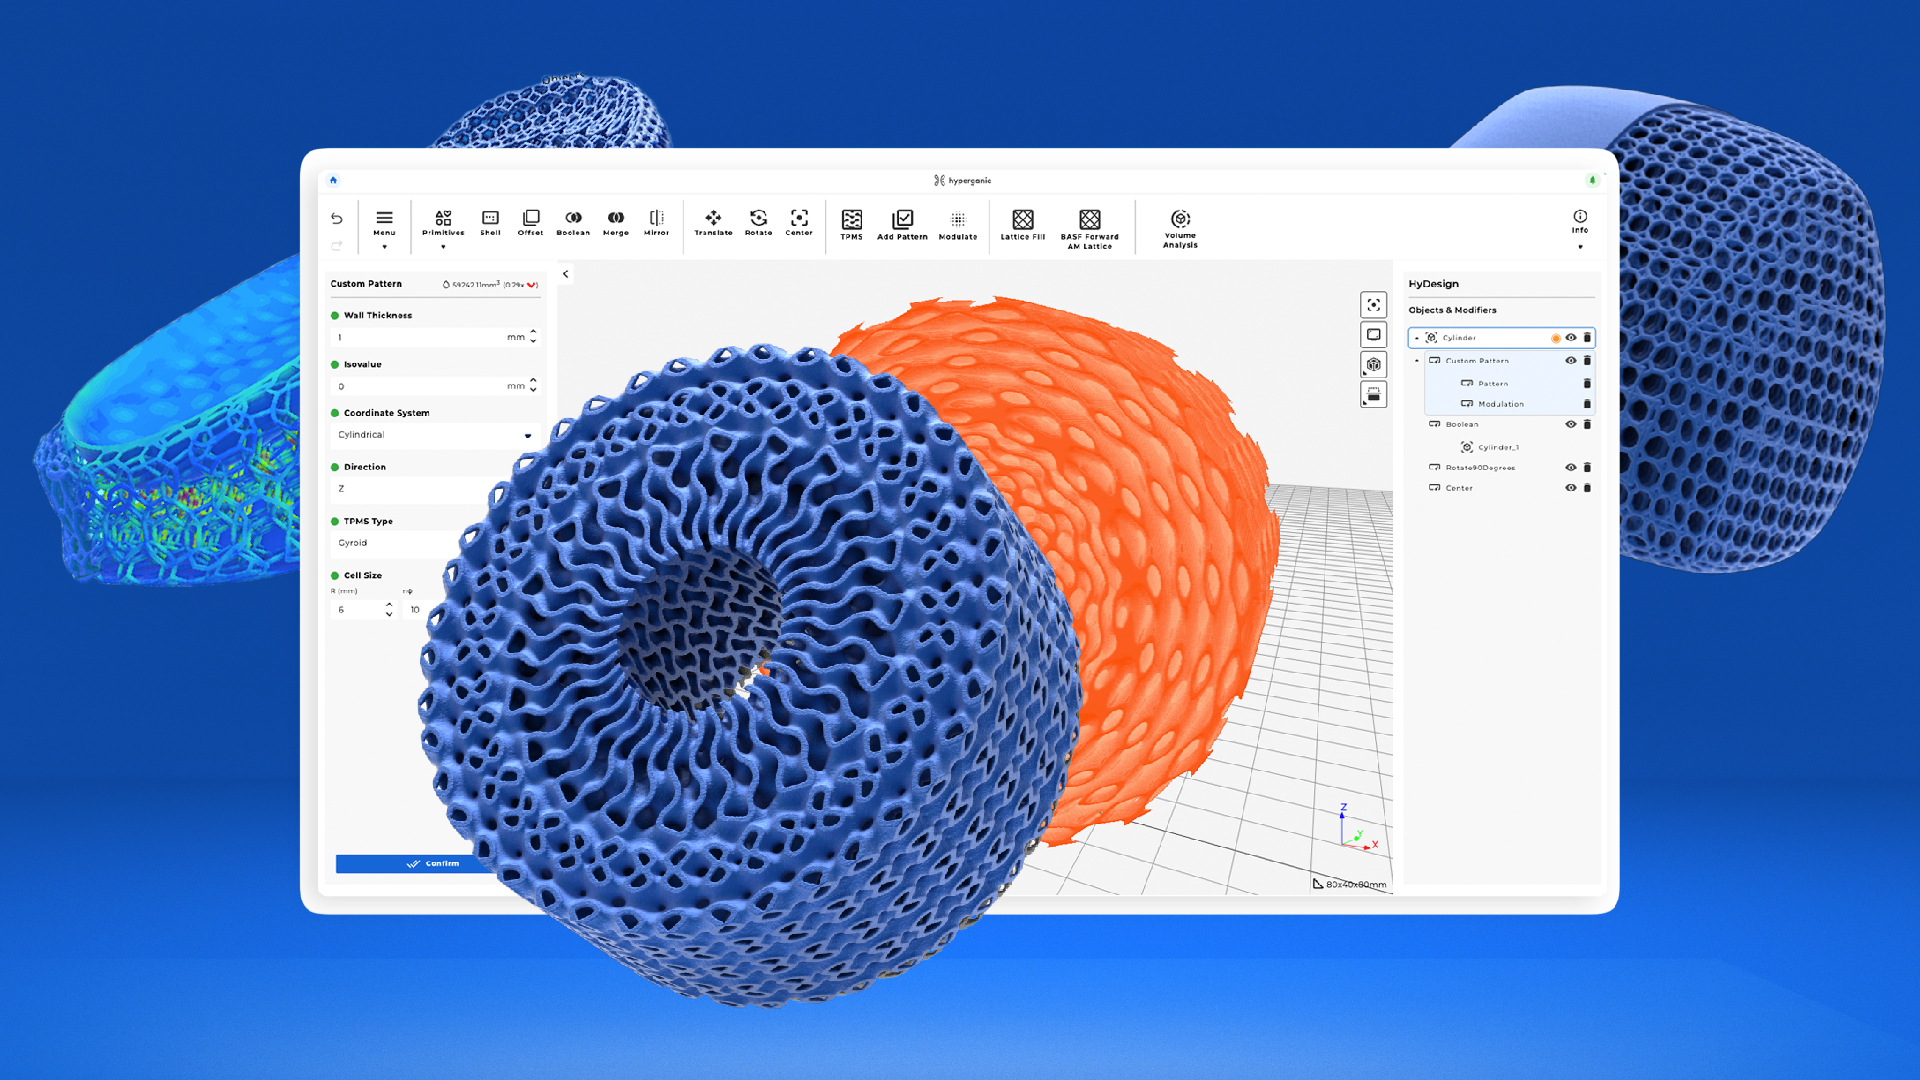This screenshot has height=1080, width=1920.
Task: Collapse the left Custom Pattern panel
Action: tap(565, 274)
